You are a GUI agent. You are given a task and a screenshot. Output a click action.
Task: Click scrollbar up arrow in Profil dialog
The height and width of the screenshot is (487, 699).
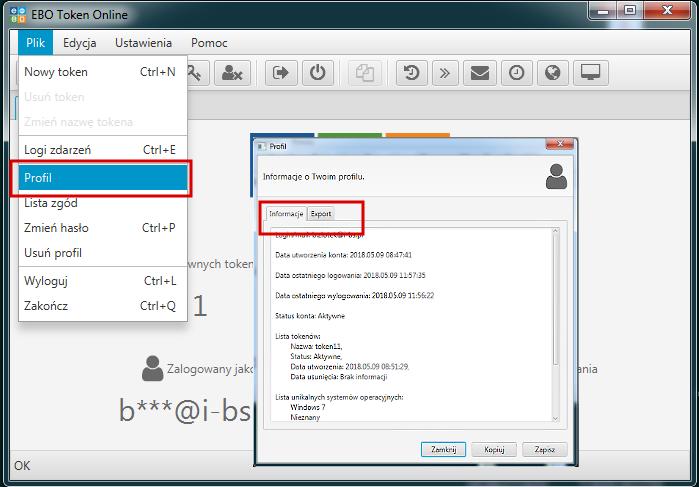click(555, 231)
